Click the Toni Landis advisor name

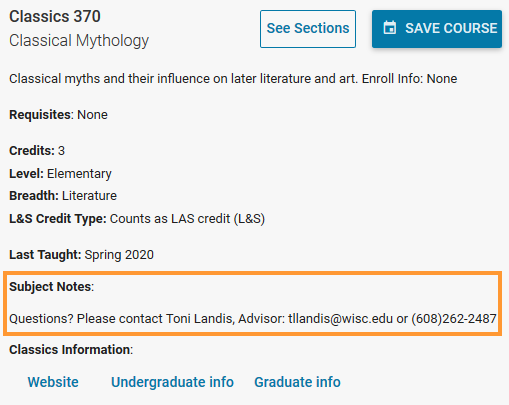[x=199, y=319]
